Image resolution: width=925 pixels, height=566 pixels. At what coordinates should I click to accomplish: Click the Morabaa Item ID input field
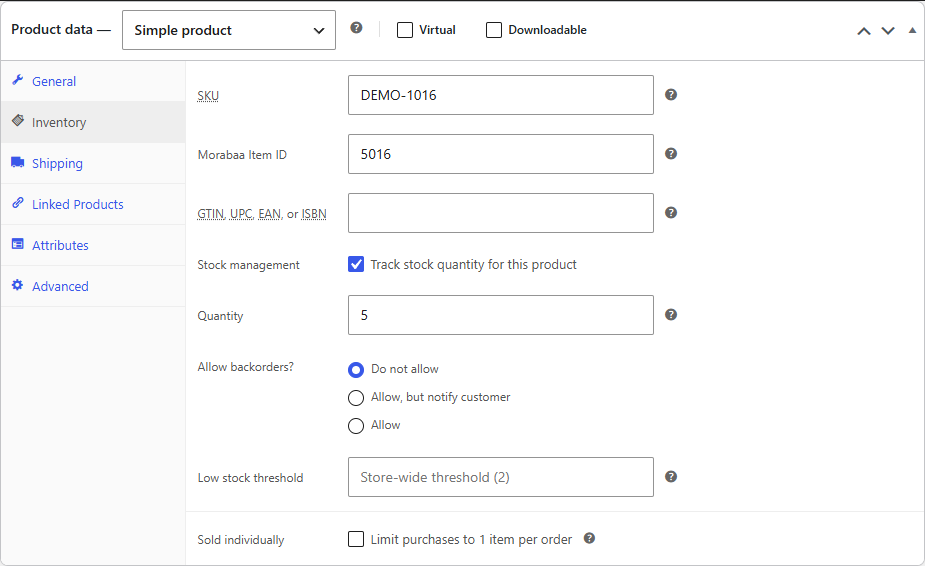pos(501,154)
